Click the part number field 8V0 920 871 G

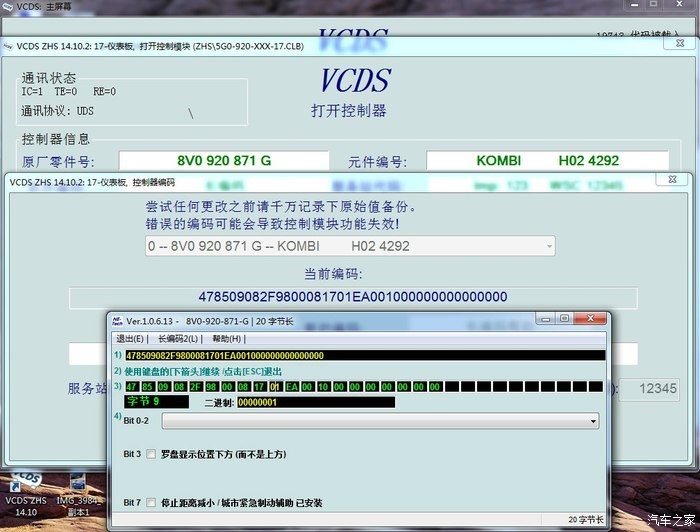(224, 160)
